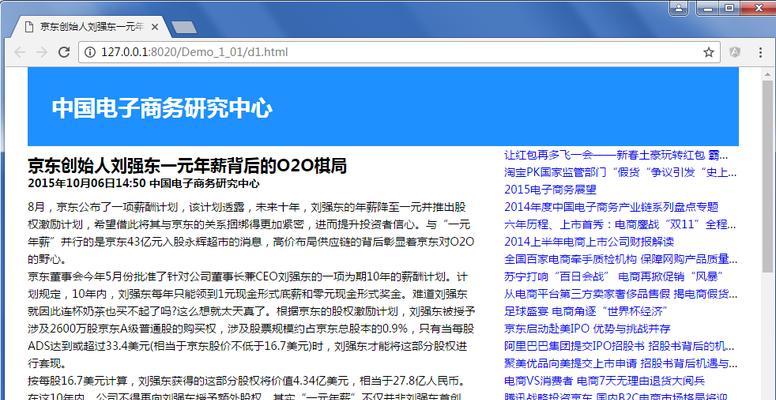The height and width of the screenshot is (400, 776).
Task: Open link 淘宝PK国家监管部门
Action: tap(621, 172)
